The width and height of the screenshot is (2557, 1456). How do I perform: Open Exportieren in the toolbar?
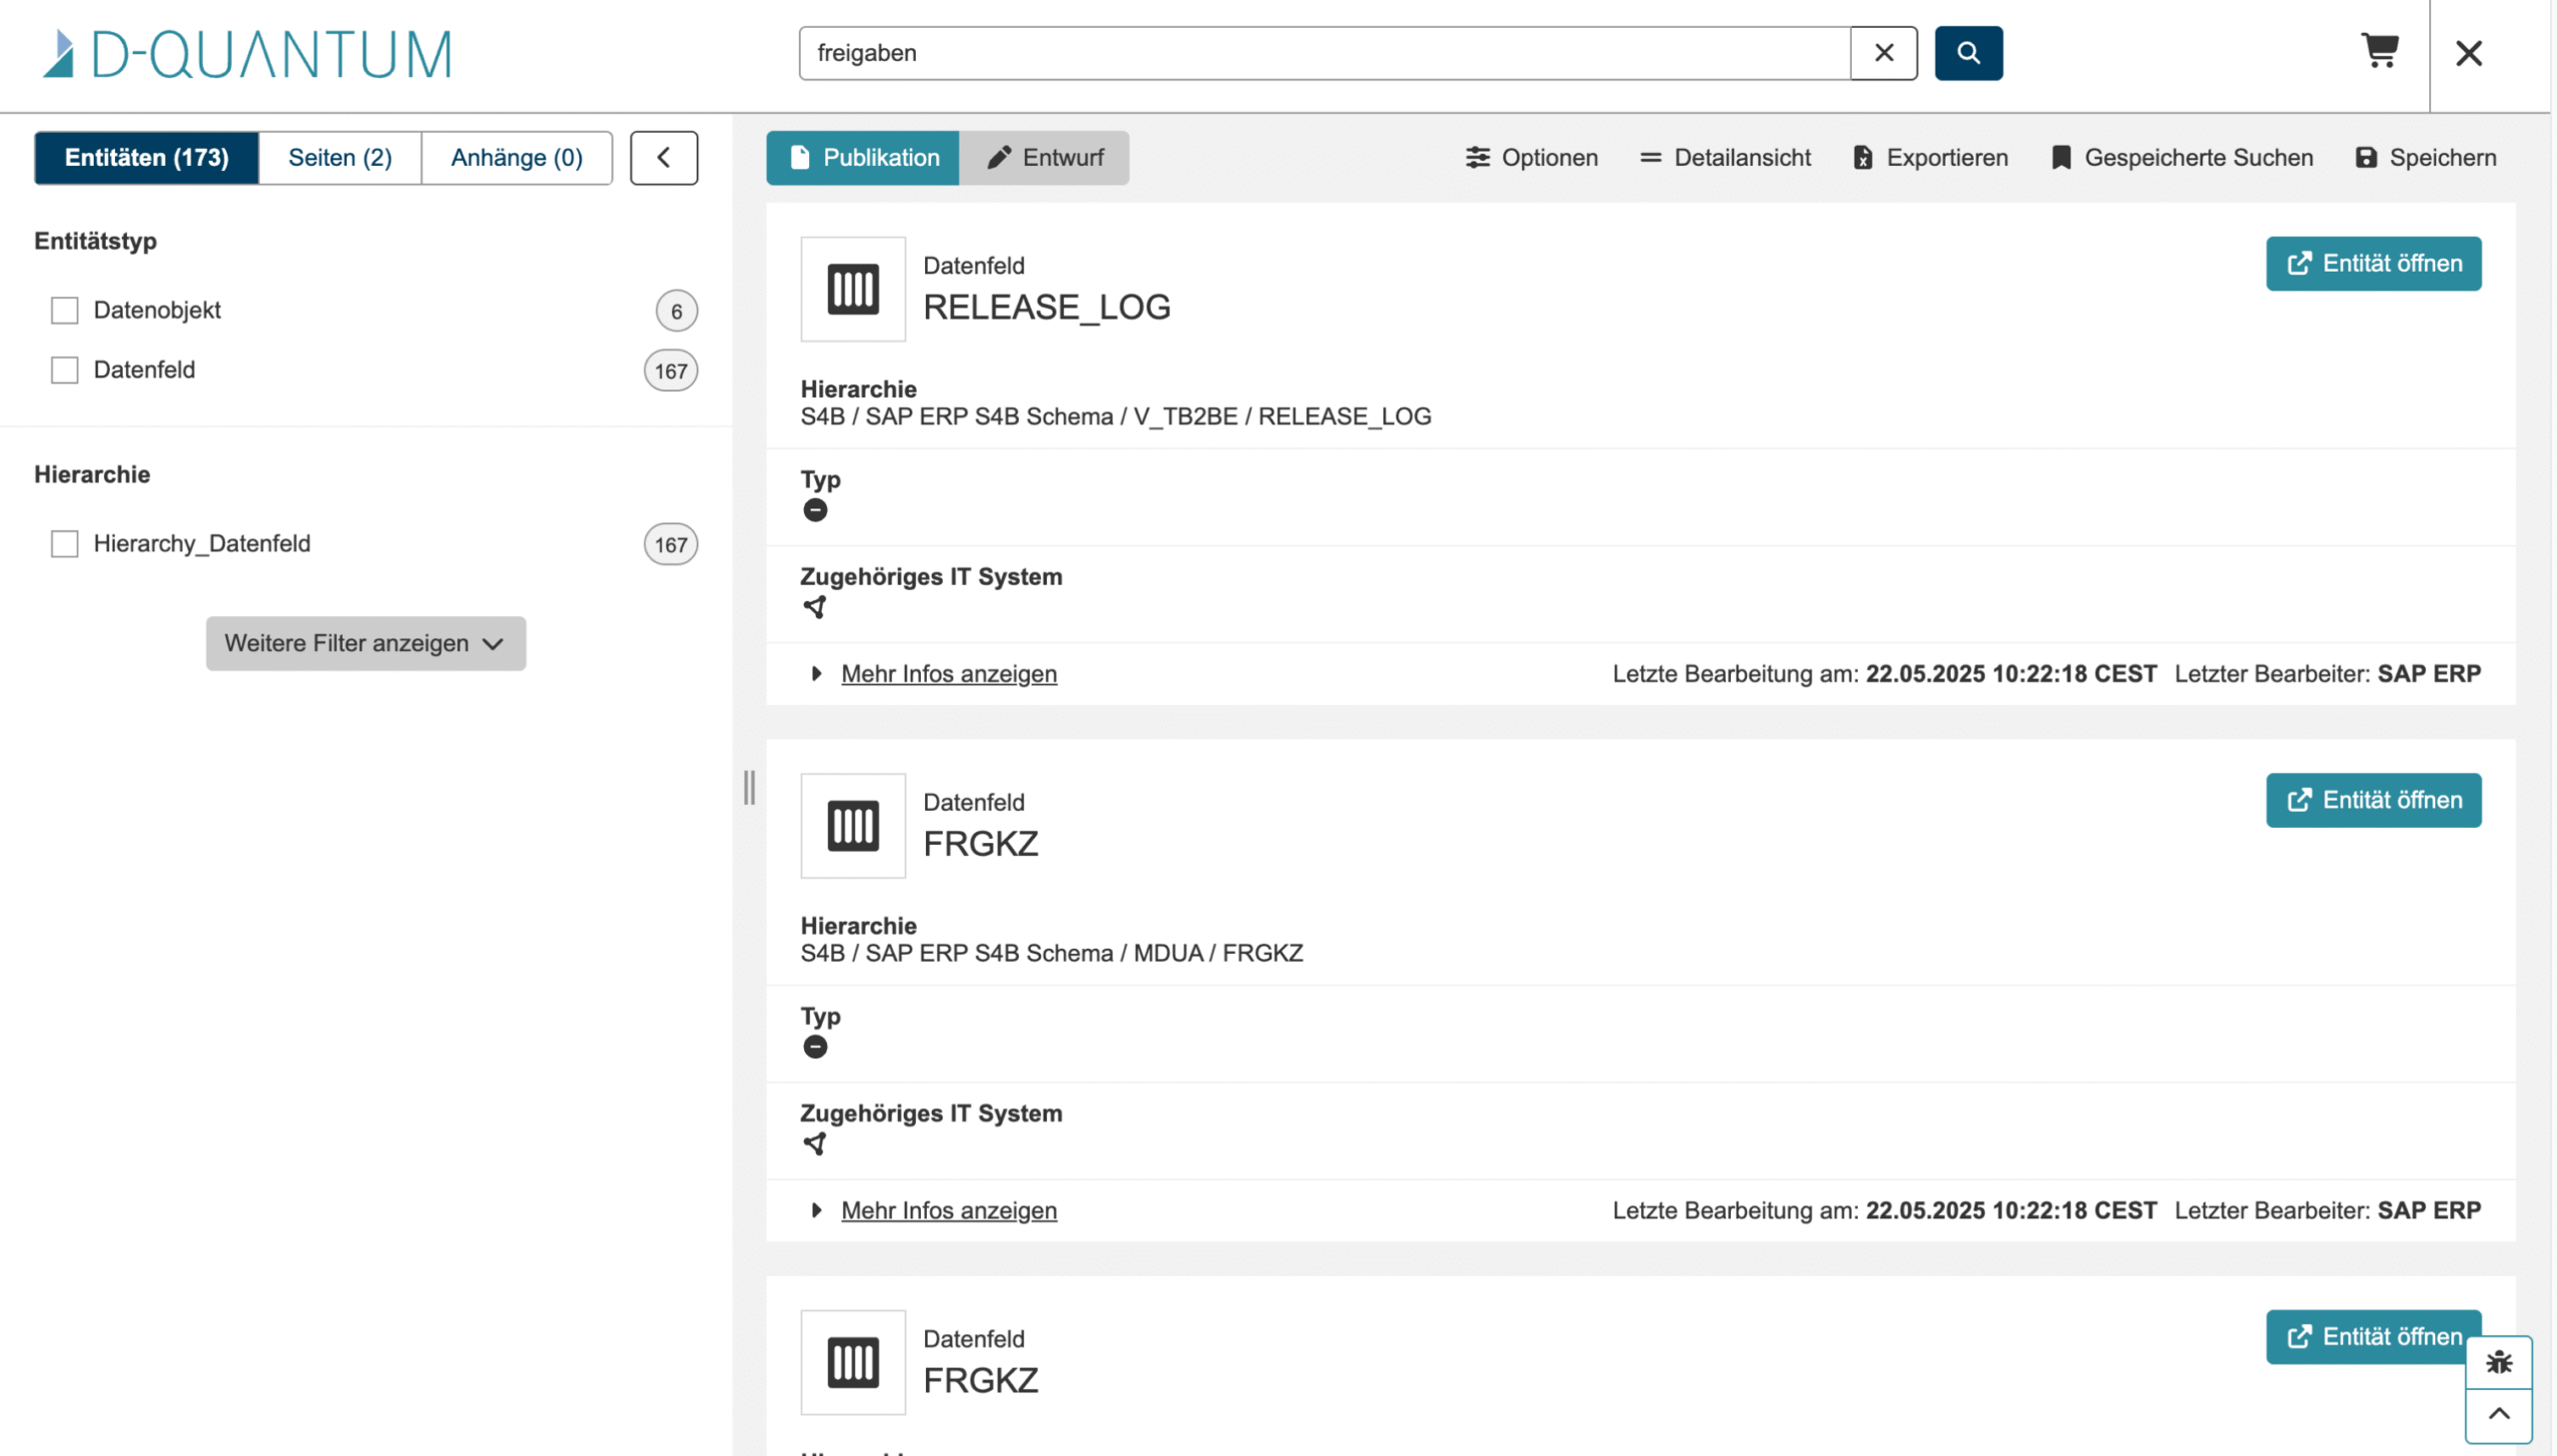1930,158
